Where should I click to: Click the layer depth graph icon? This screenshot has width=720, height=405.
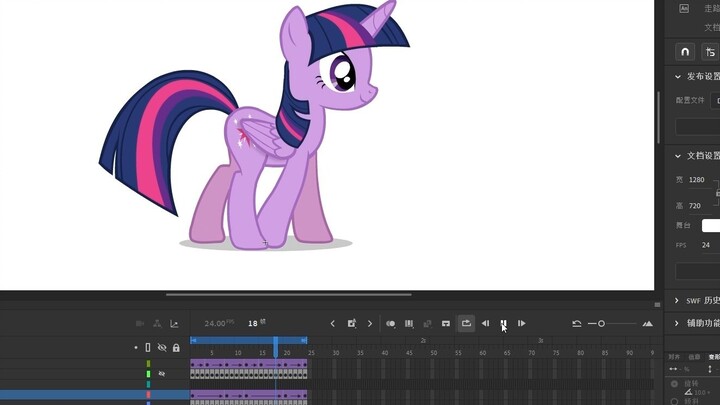tap(174, 324)
